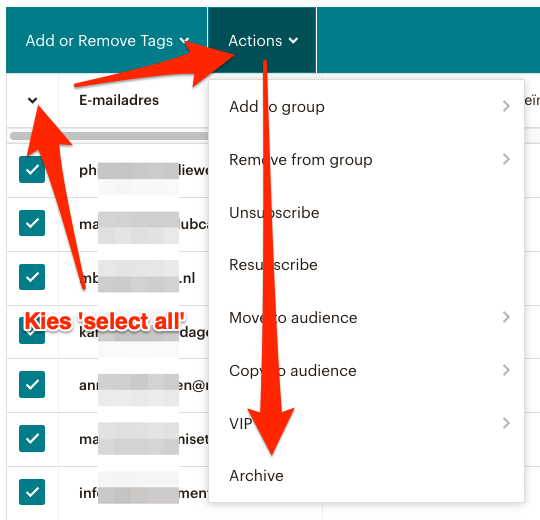Select Resubscribe from the Actions menu
Screen dimensions: 540x520
pyautogui.click(x=366, y=265)
